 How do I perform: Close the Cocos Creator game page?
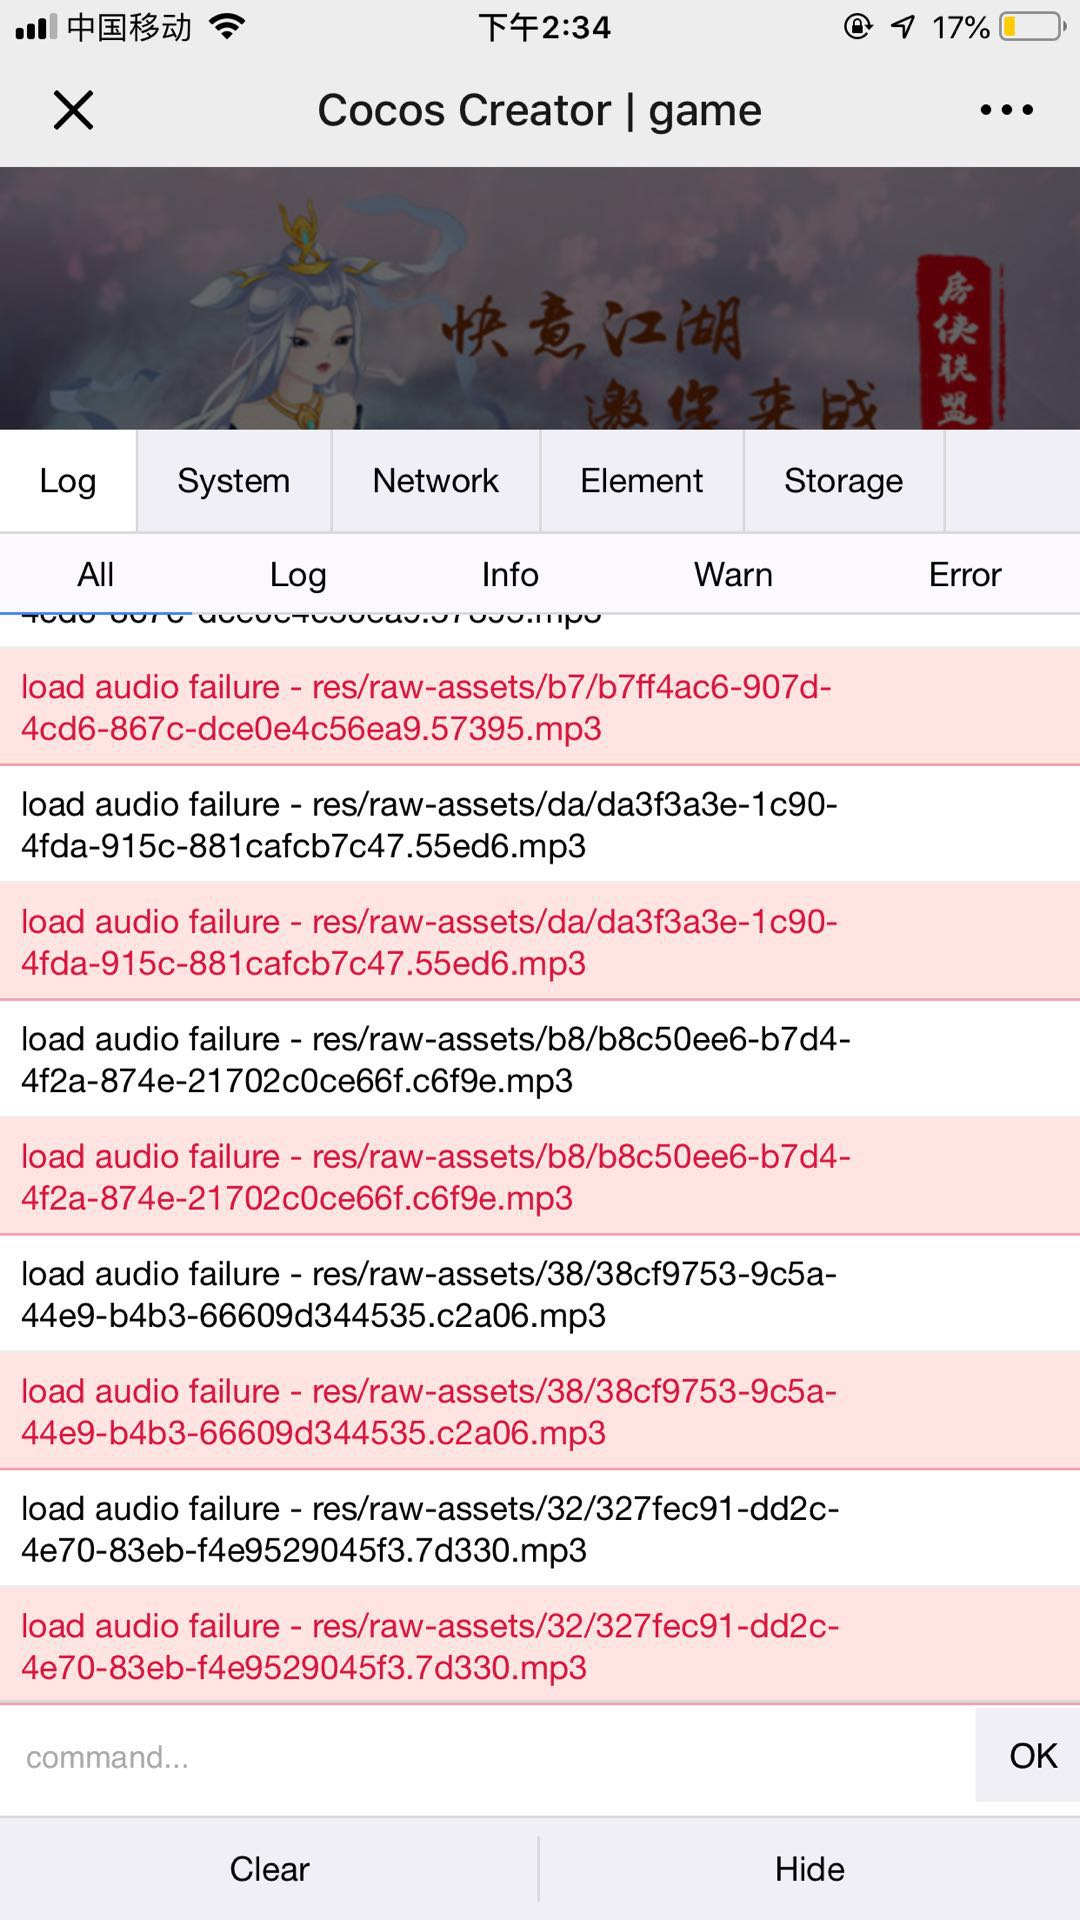point(73,110)
